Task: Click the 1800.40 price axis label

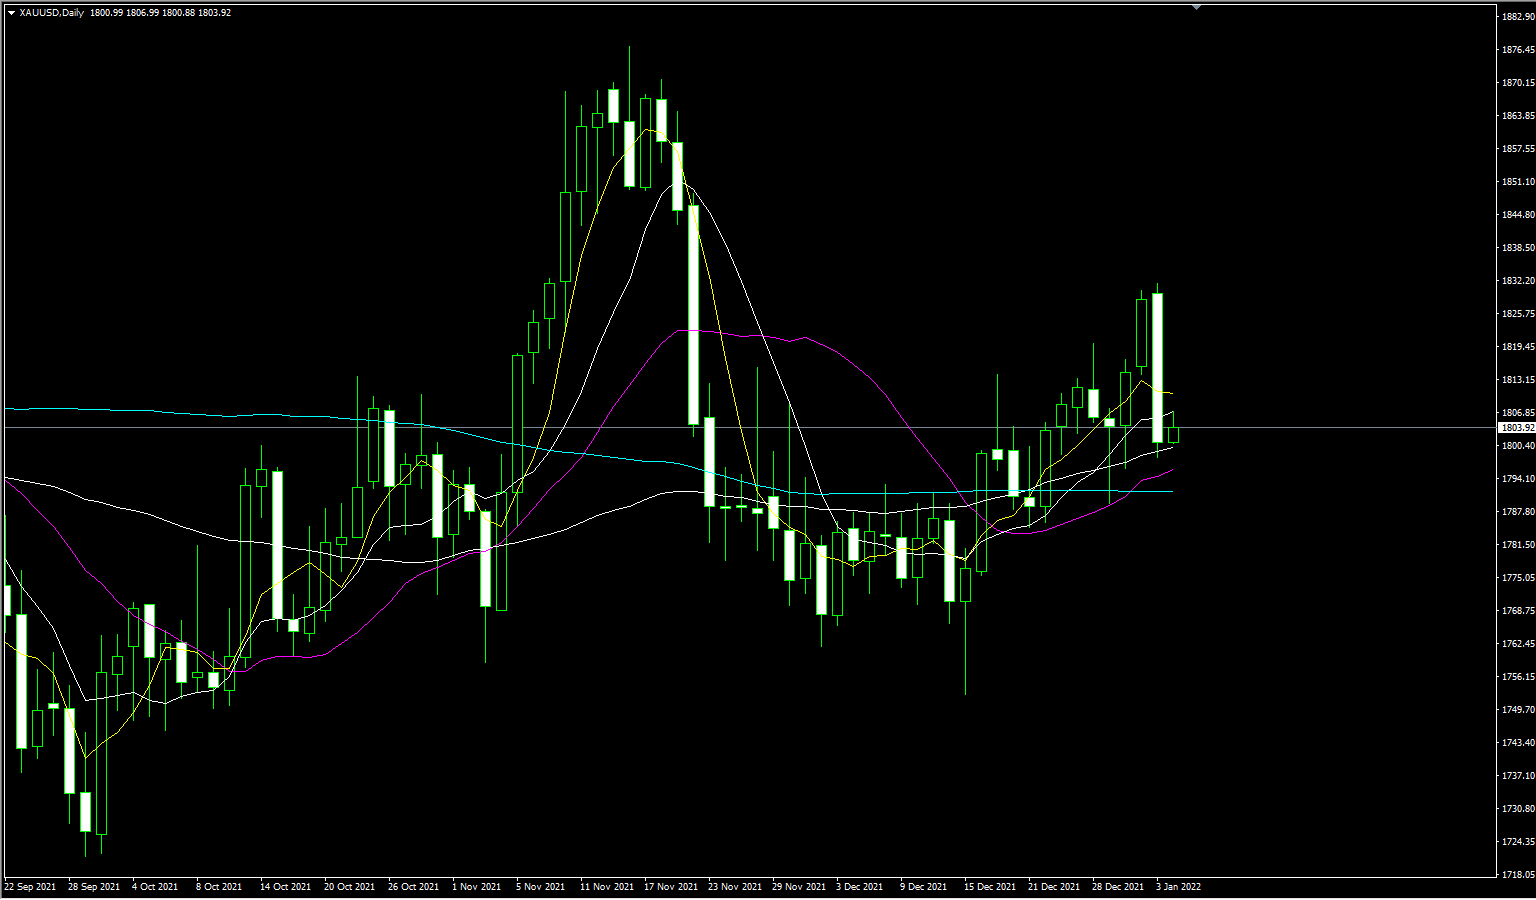Action: 1516,446
